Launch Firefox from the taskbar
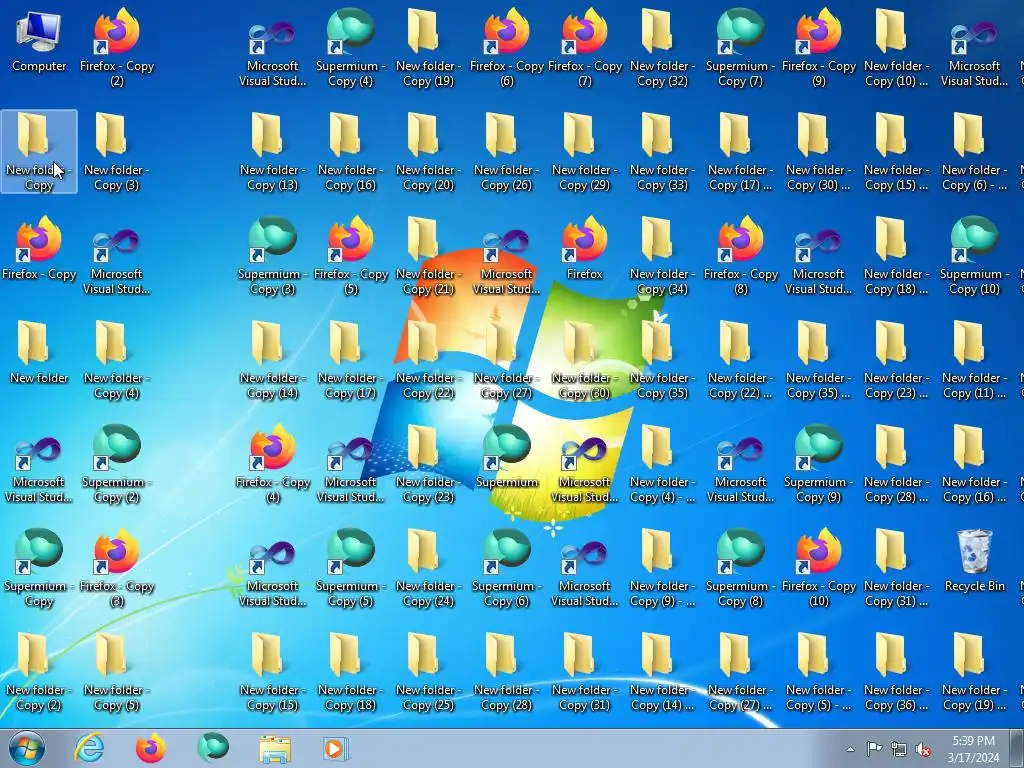Screen dimensions: 1024x768 (x=151, y=748)
